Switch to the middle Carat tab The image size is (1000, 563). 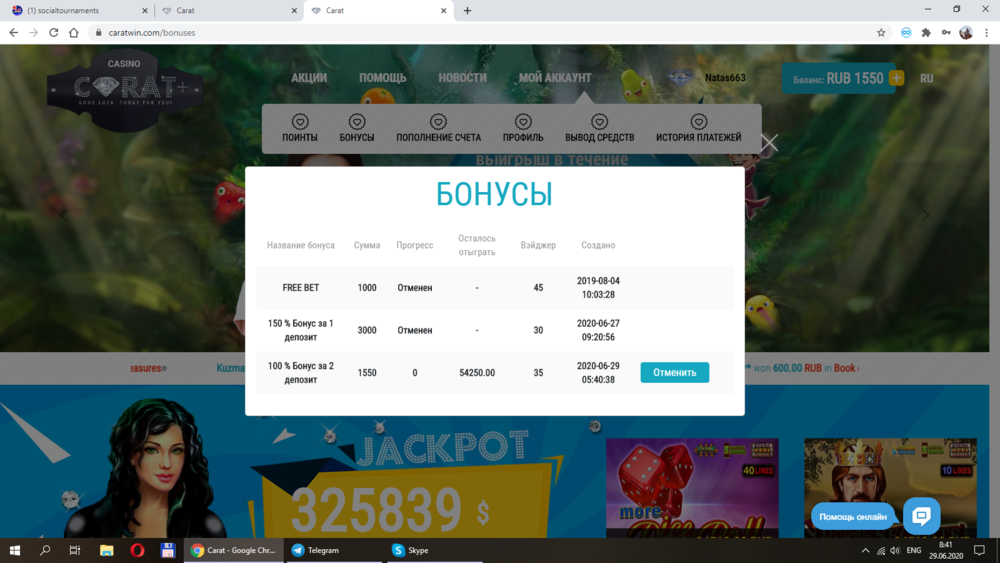pyautogui.click(x=228, y=10)
